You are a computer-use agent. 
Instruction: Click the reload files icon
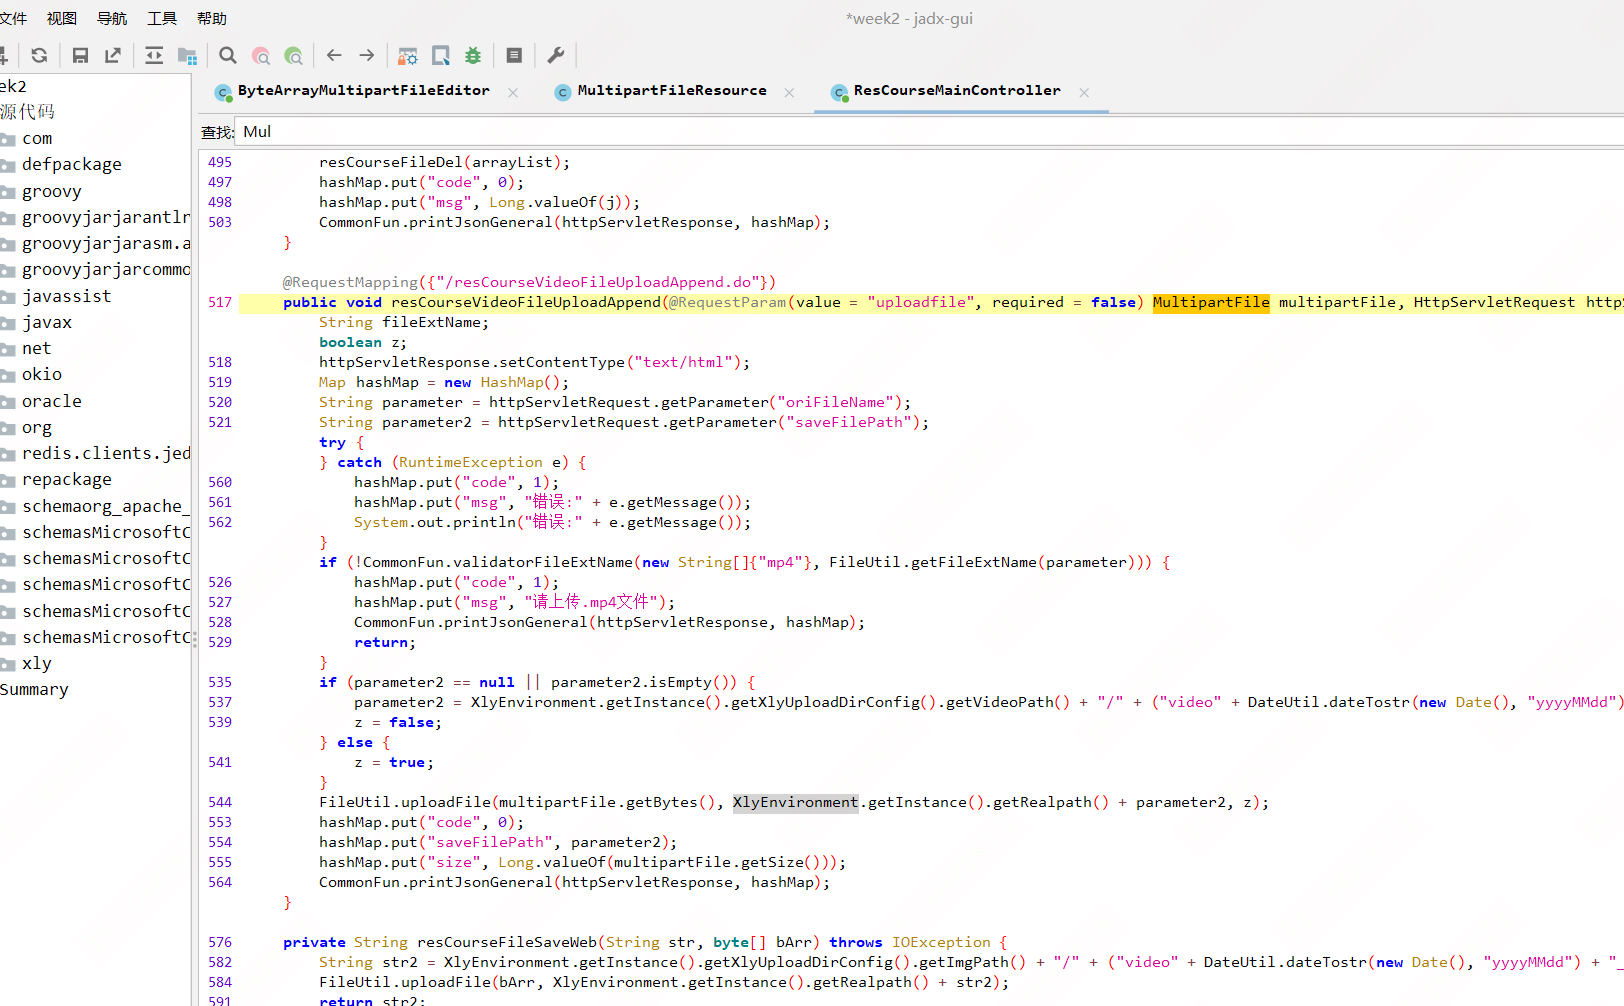pyautogui.click(x=39, y=56)
